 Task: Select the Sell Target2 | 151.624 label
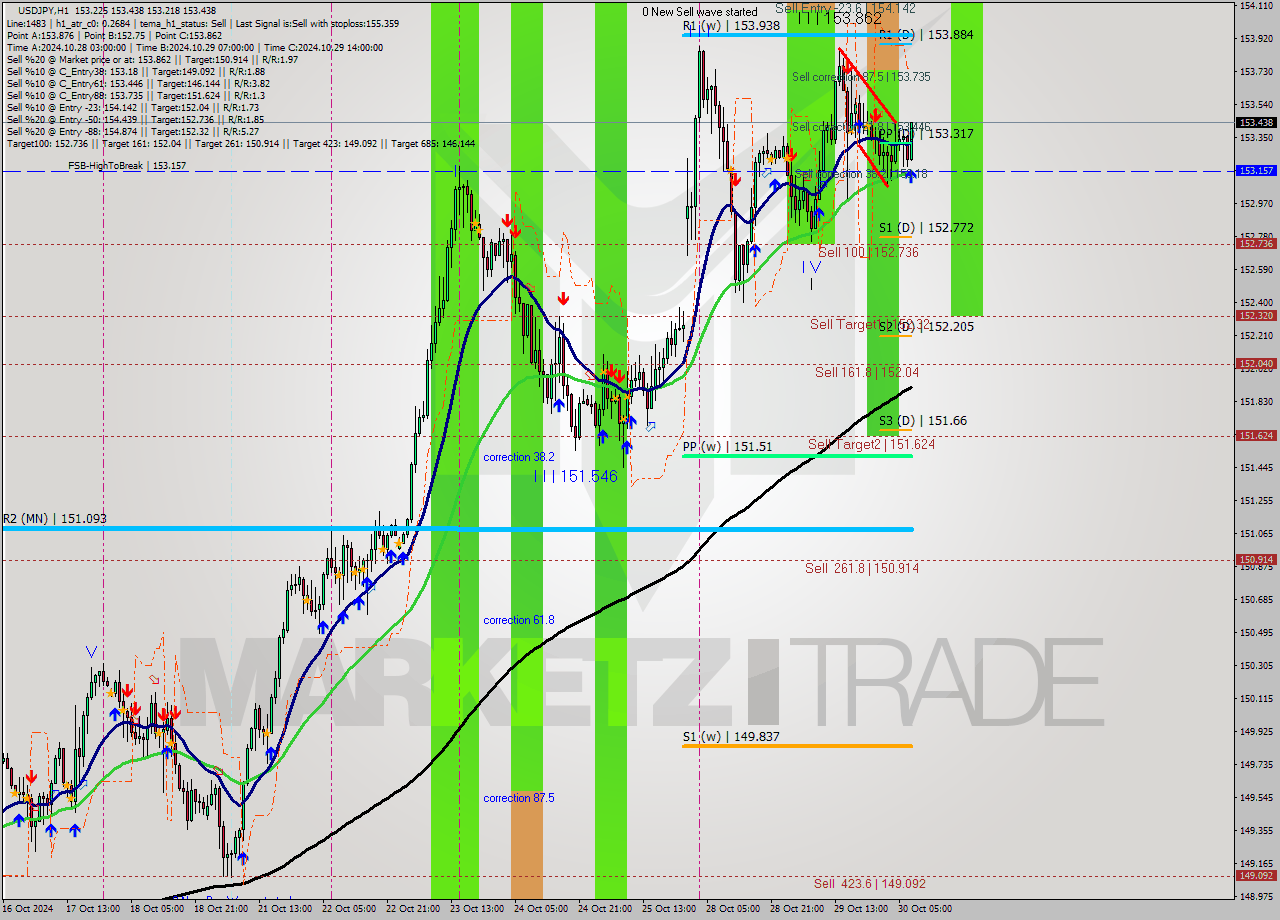(871, 444)
